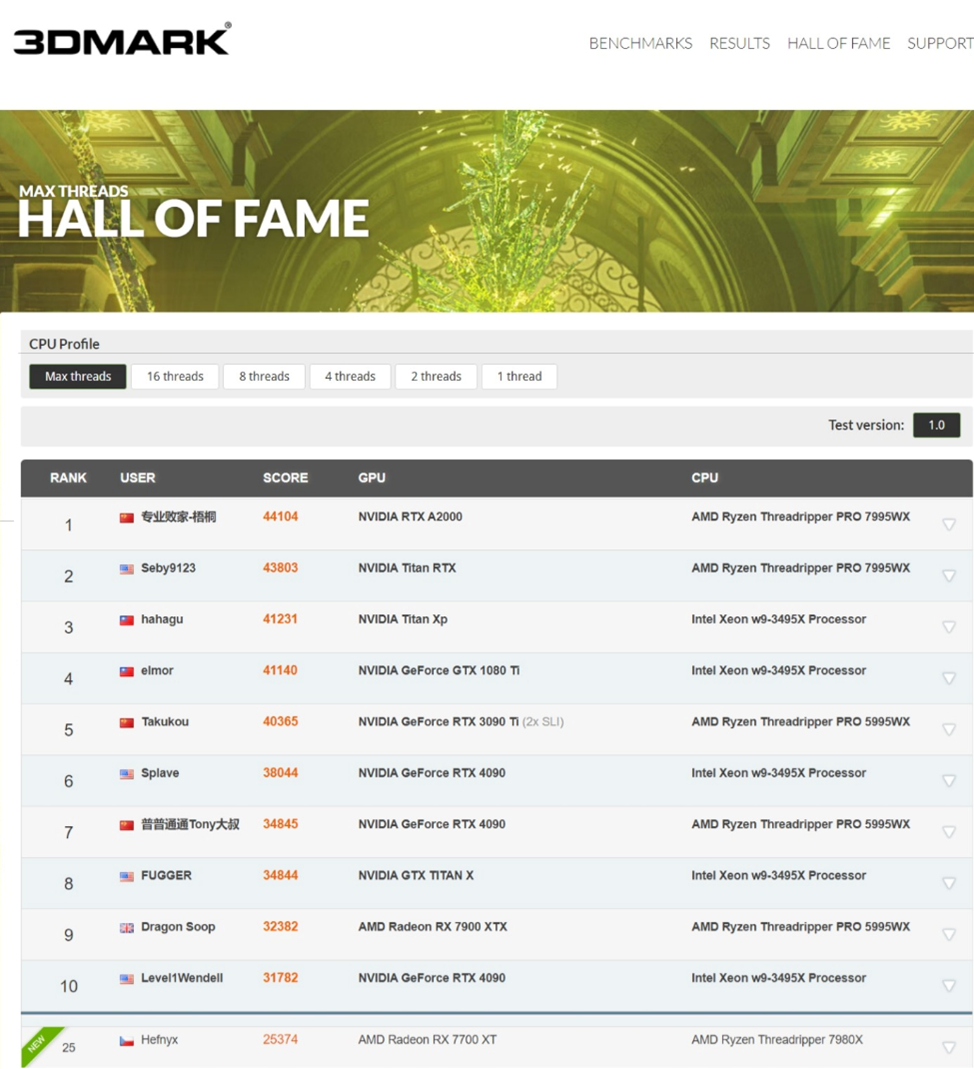Image resolution: width=974 pixels, height=1069 pixels.
Task: Click the China flag beside Takukou
Action: pos(127,722)
